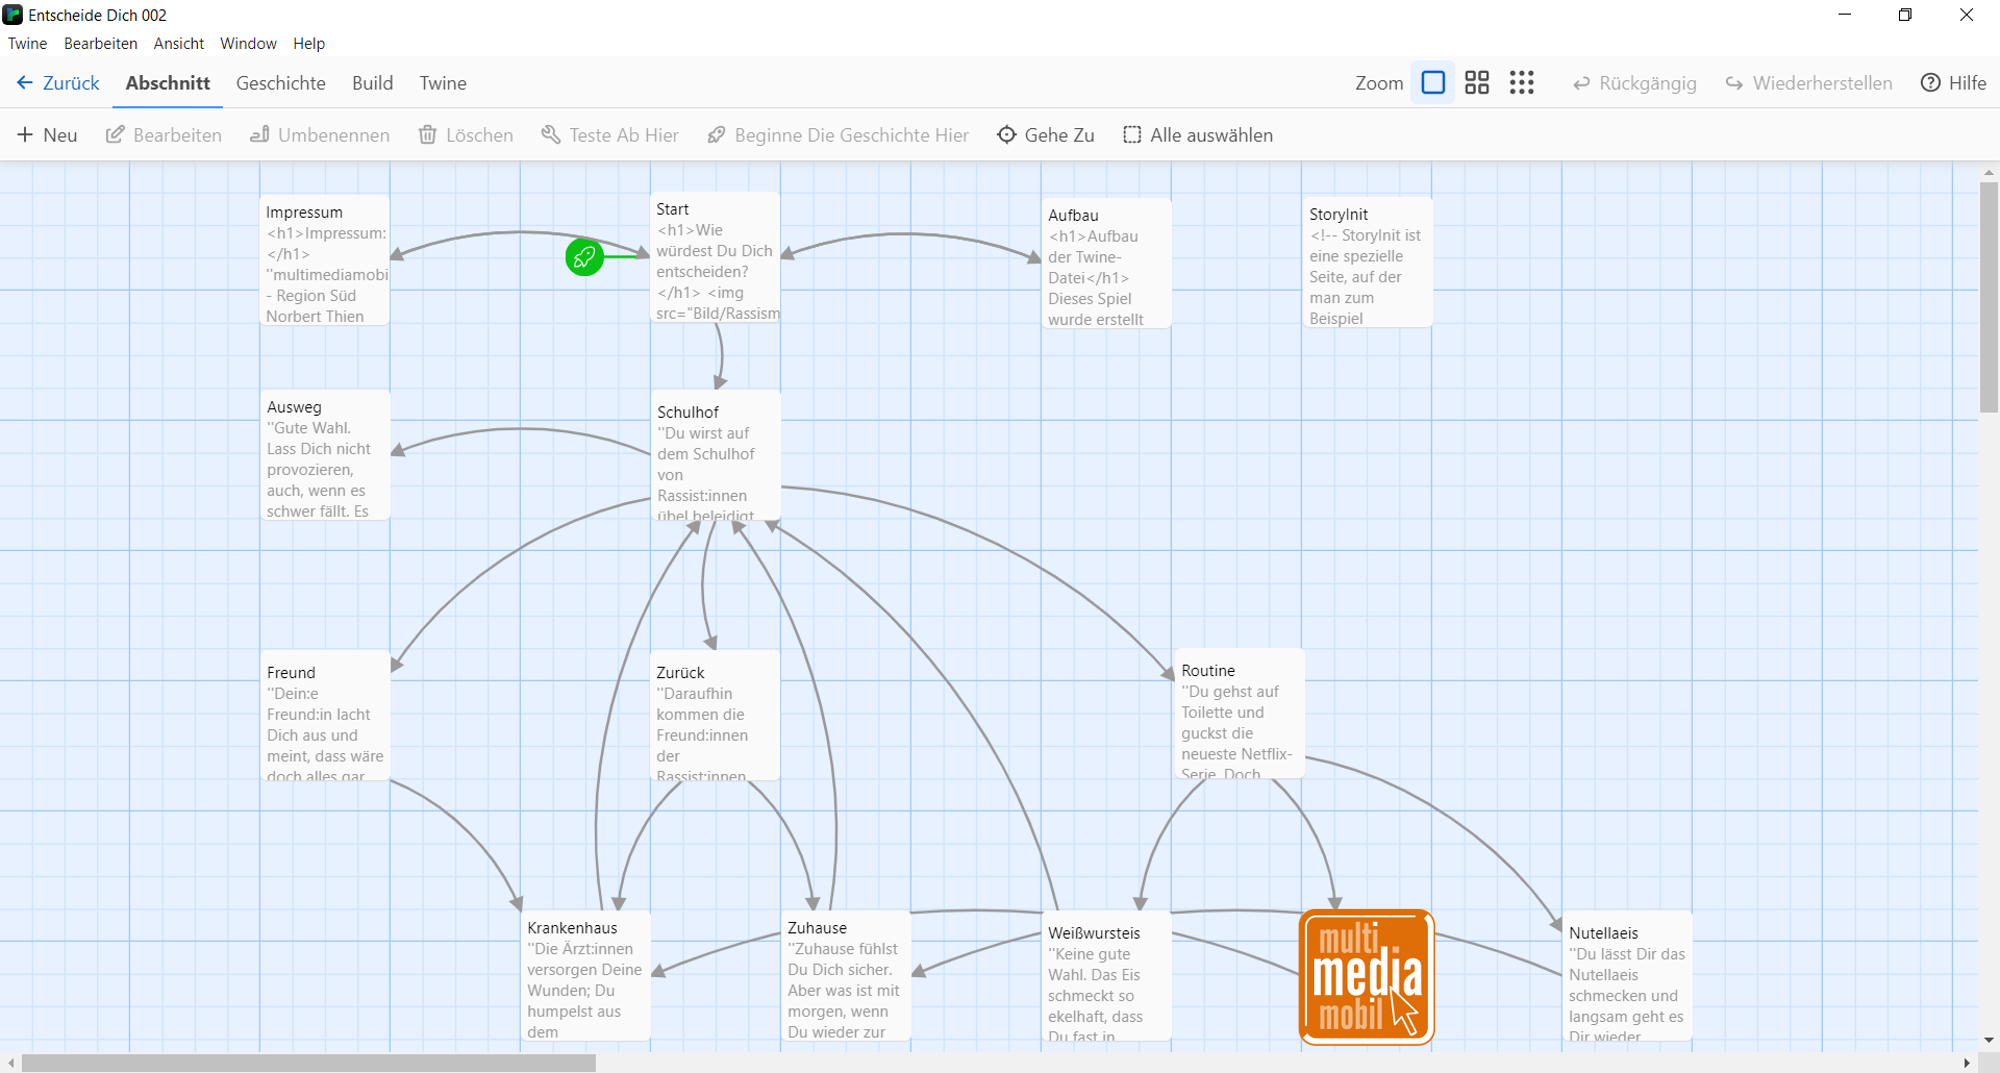This screenshot has width=2000, height=1073.
Task: Click the scroll-down arrow of vertical scrollbar
Action: (1989, 1040)
